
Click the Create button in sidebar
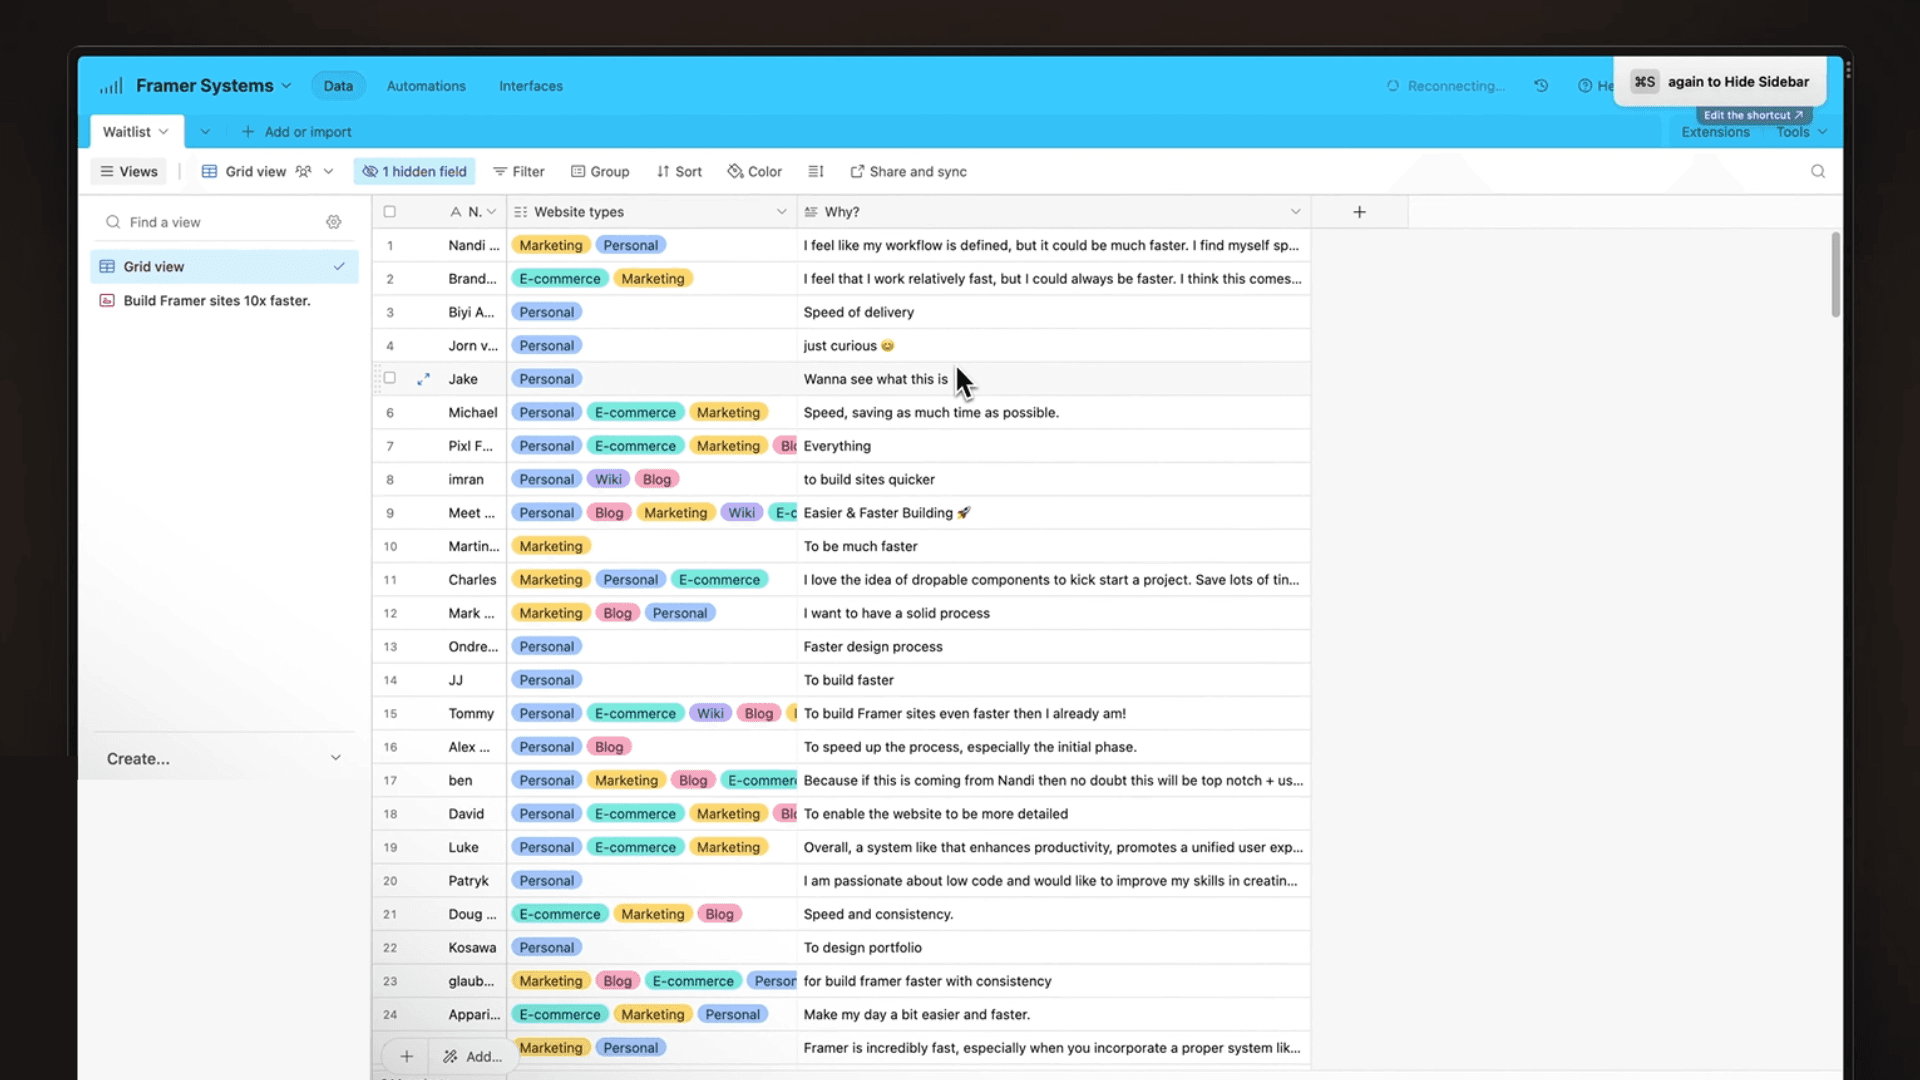[x=137, y=758]
